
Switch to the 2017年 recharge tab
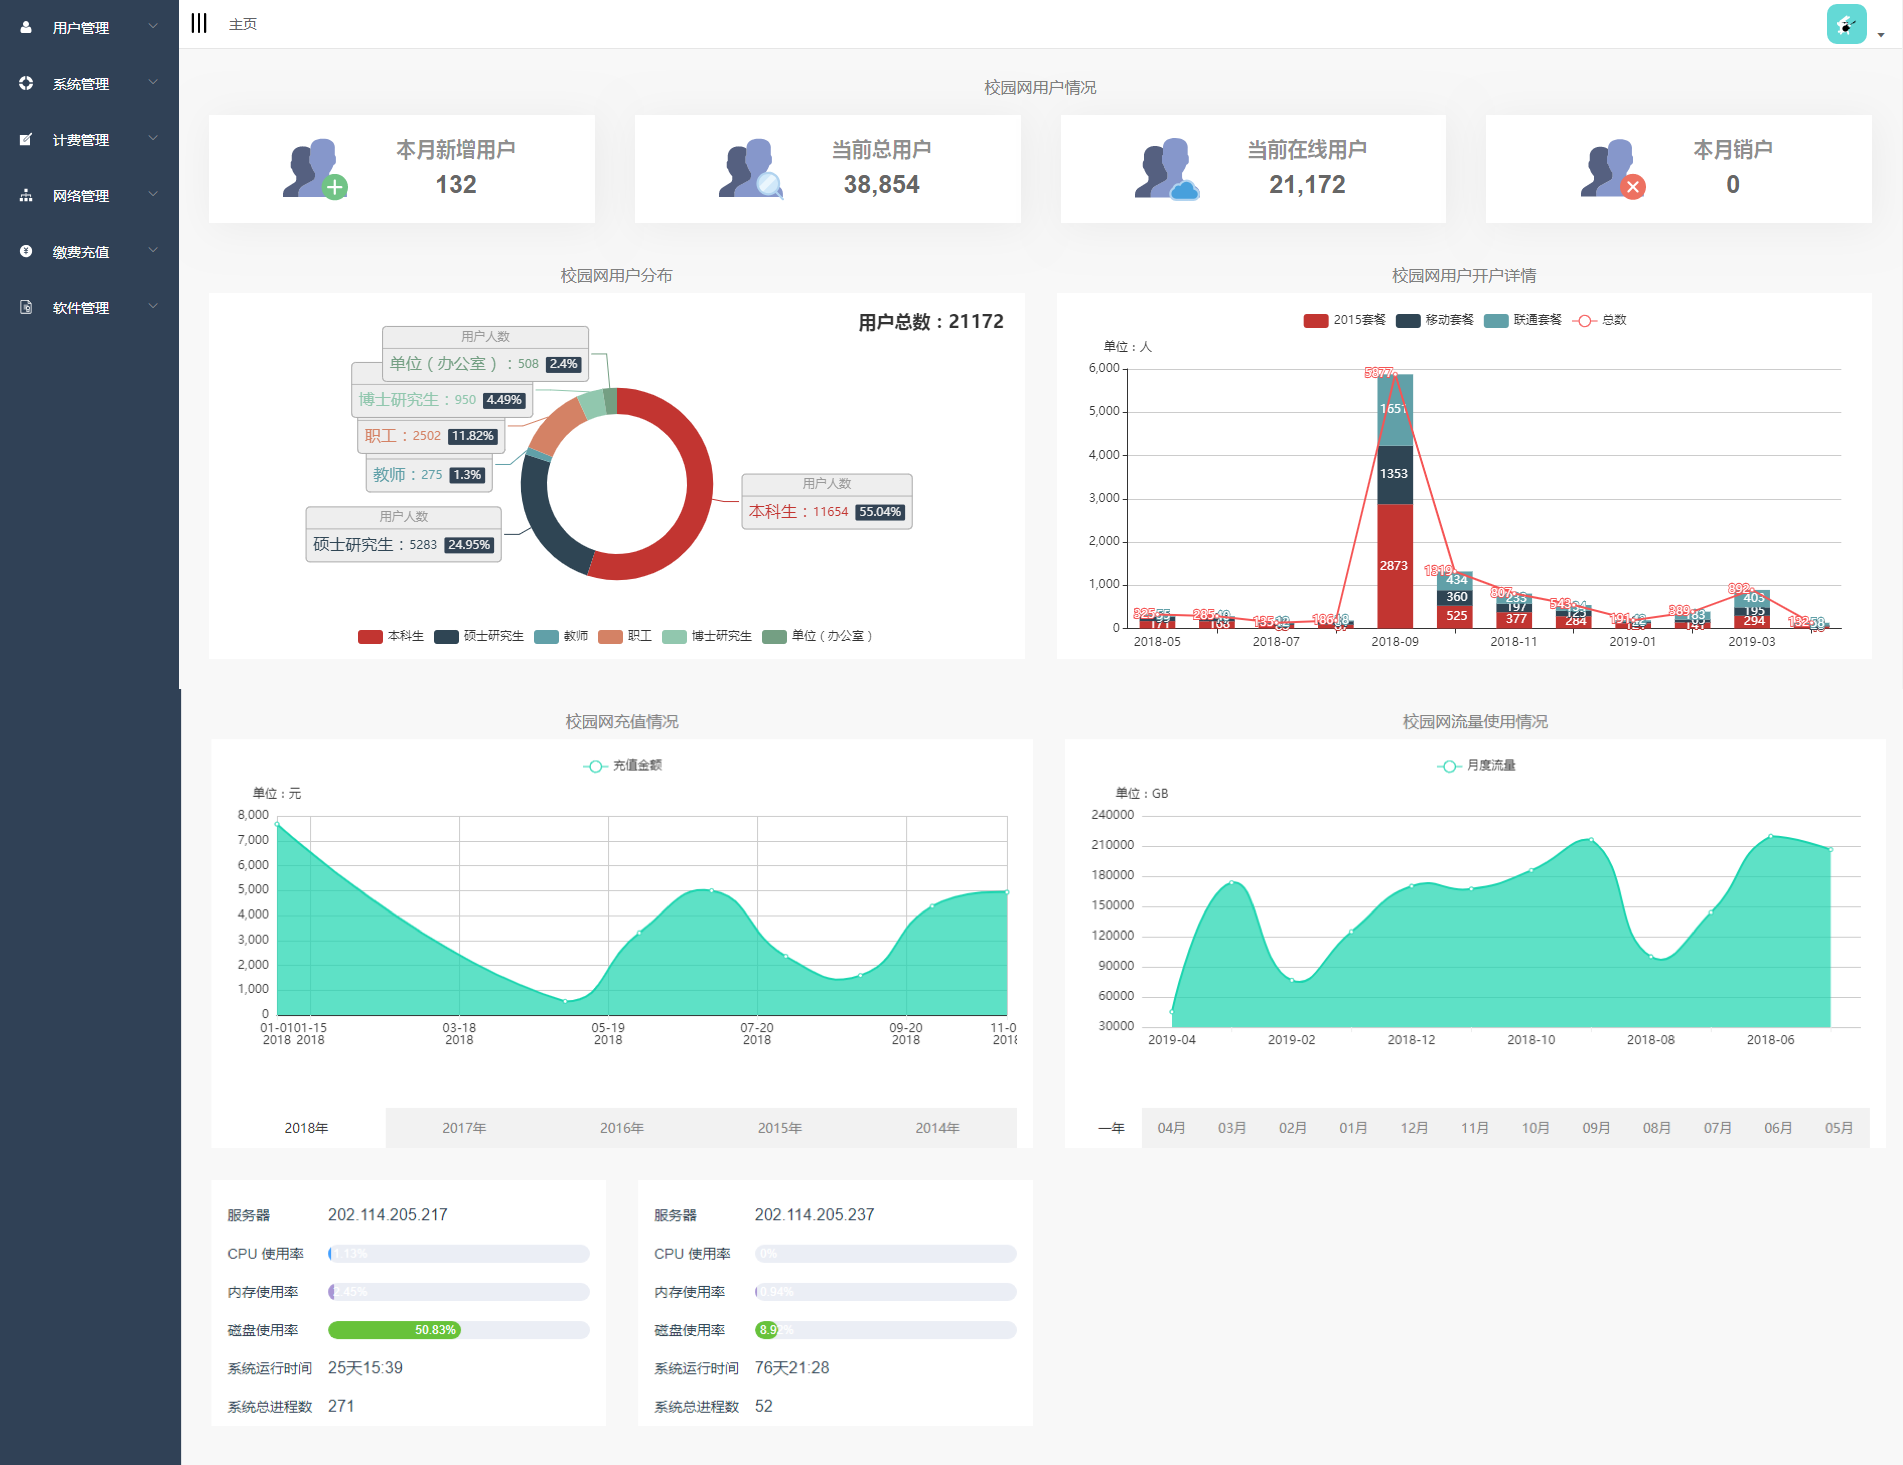point(464,1128)
